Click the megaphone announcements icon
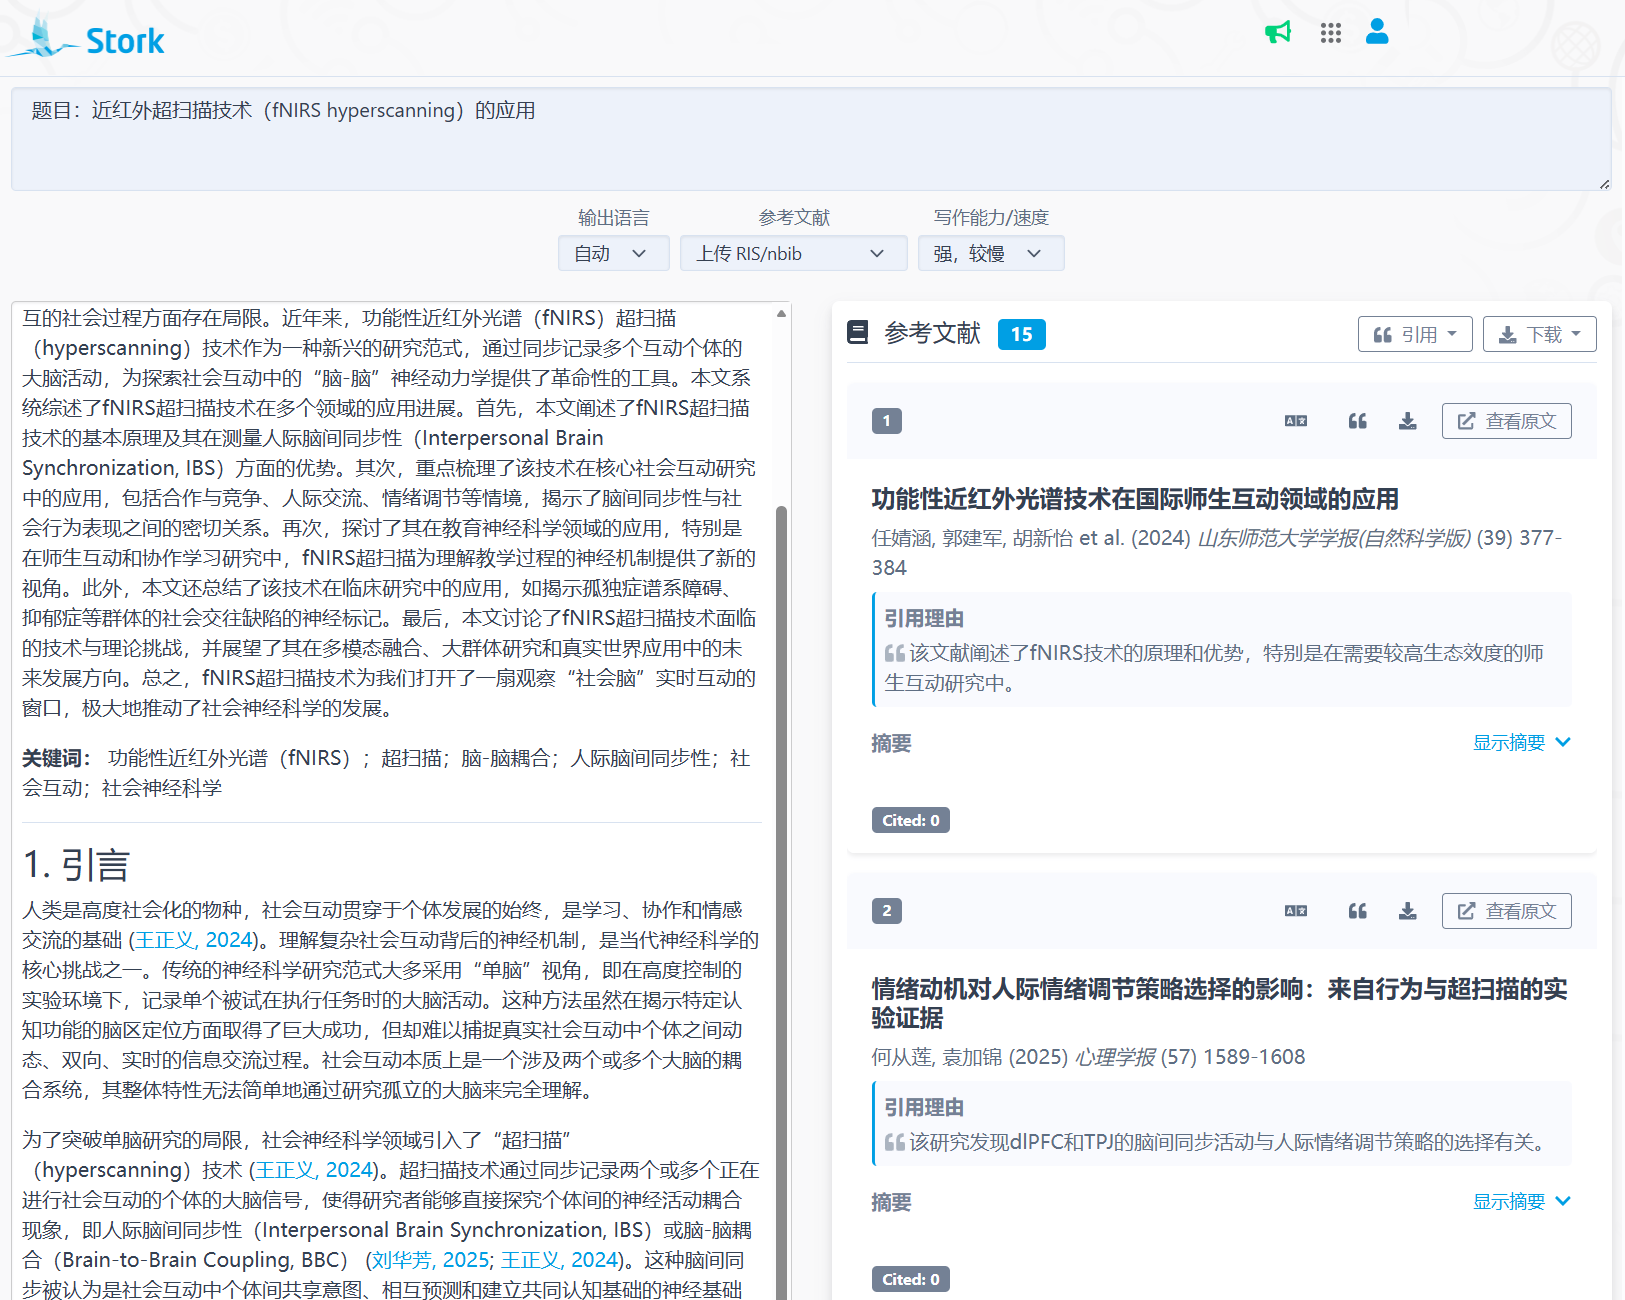Viewport: 1625px width, 1300px height. 1278,33
